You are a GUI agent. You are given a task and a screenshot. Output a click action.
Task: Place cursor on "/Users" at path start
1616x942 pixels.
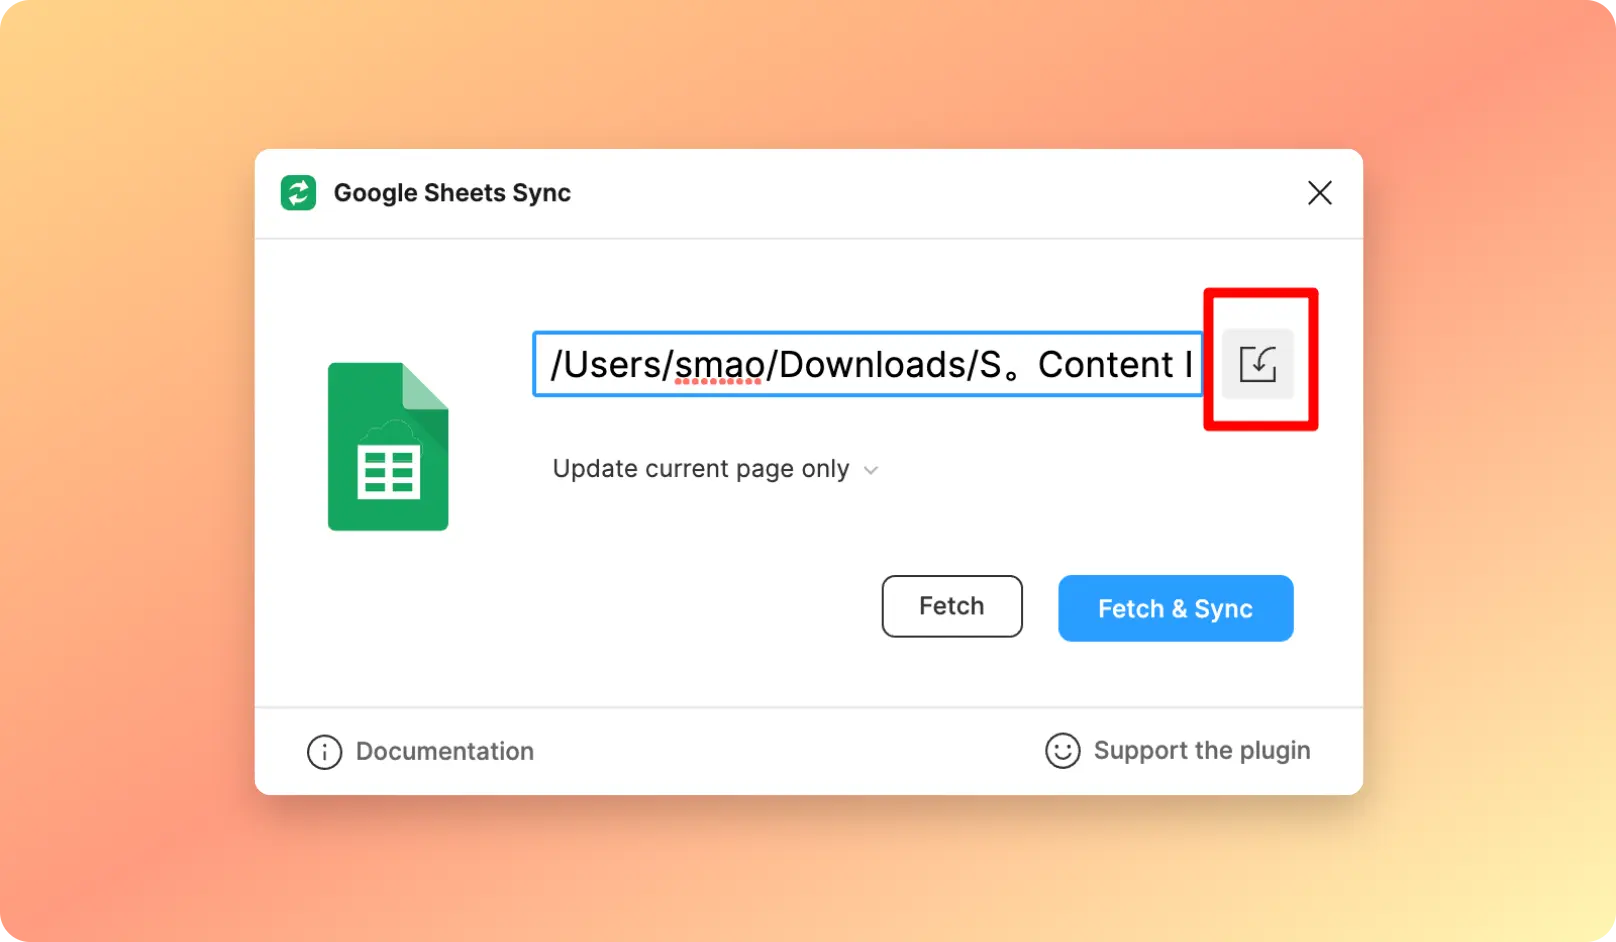pos(605,365)
